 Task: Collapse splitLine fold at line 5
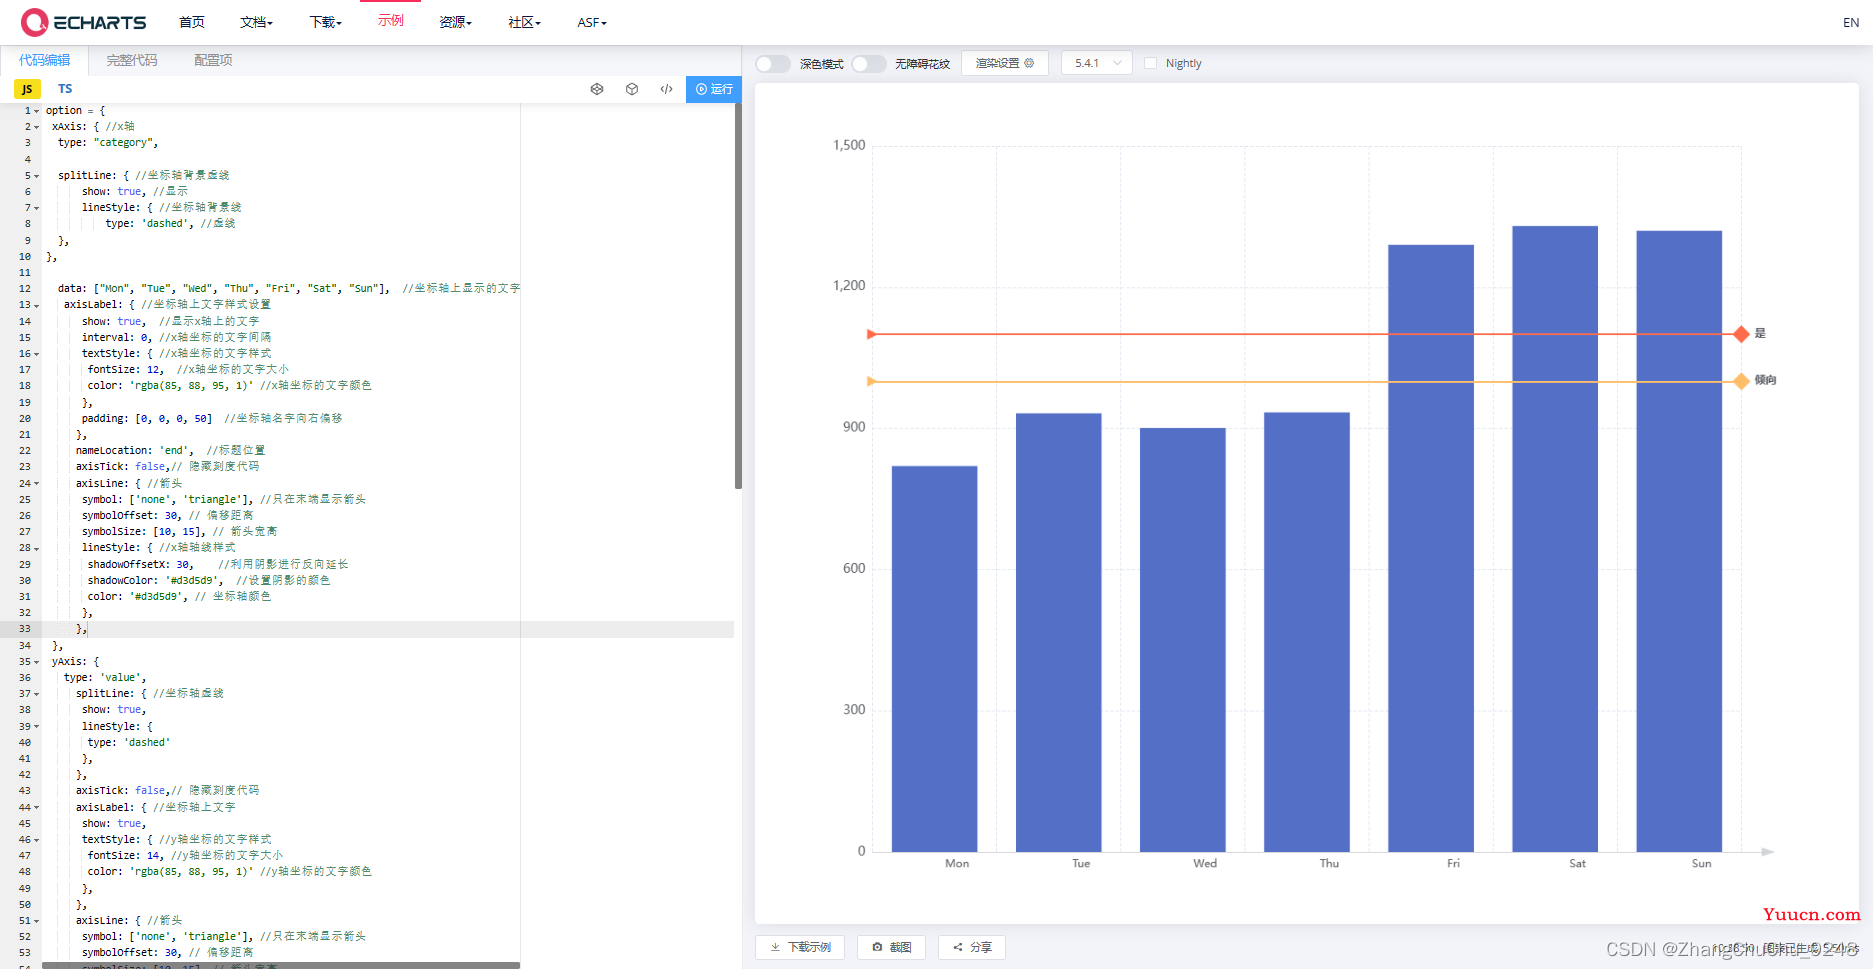(x=37, y=176)
